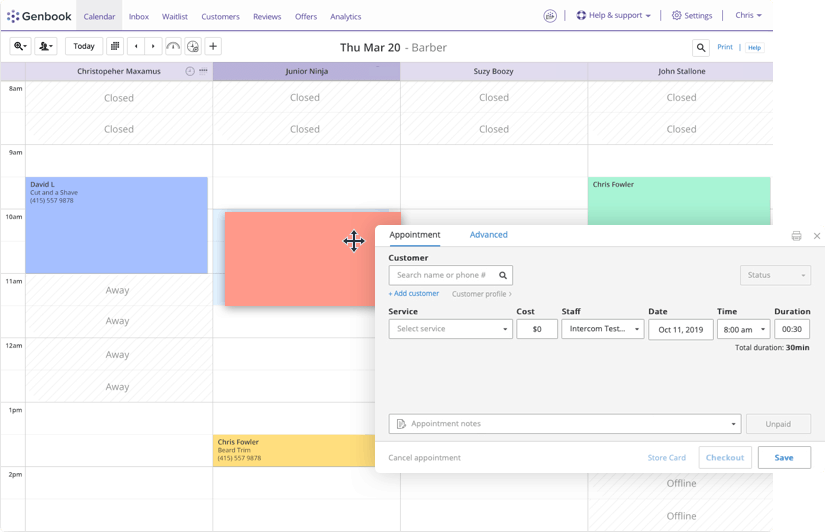
Task: Click the printer icon in appointment dialog
Action: coord(796,236)
